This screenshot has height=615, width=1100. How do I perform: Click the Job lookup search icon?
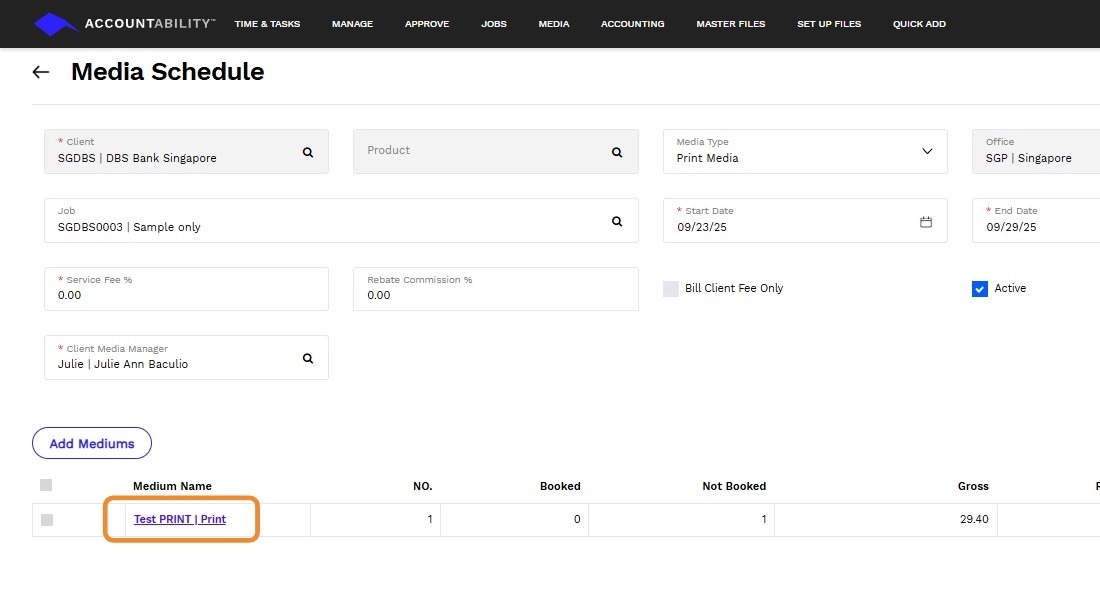point(617,221)
